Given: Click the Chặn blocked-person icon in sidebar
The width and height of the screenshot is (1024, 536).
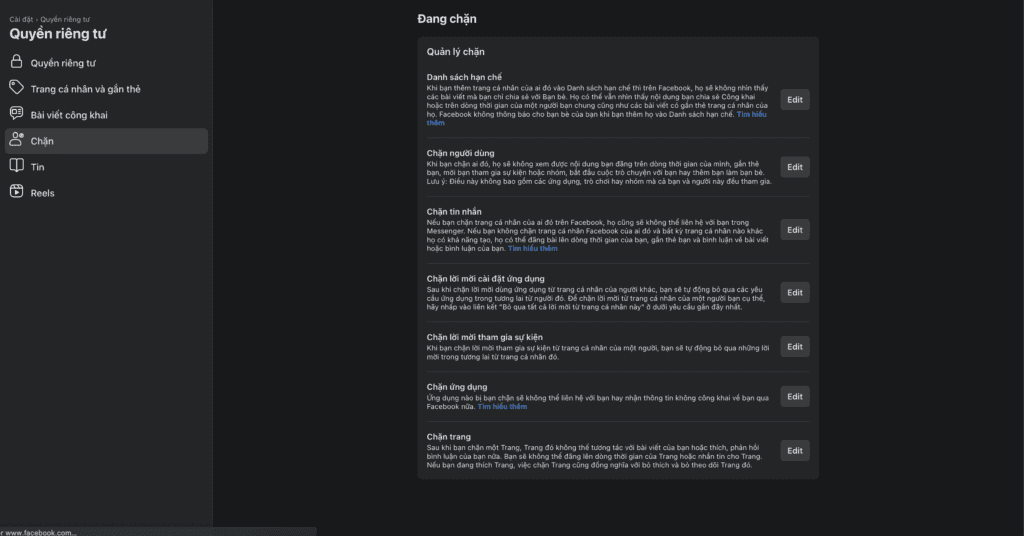Looking at the screenshot, I should (16, 141).
